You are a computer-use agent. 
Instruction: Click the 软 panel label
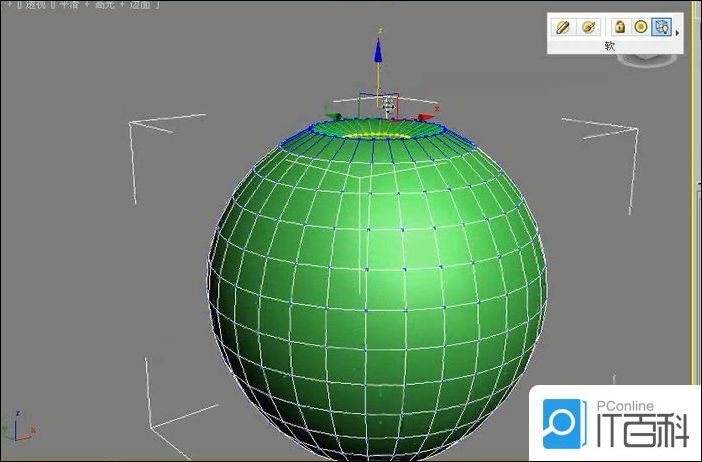point(609,46)
